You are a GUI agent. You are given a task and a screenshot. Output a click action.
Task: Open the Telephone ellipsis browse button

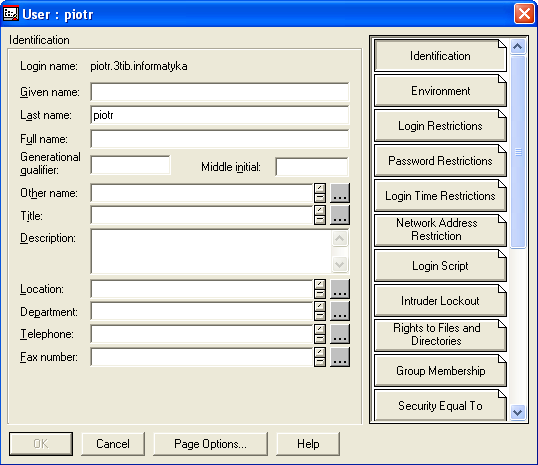(340, 334)
